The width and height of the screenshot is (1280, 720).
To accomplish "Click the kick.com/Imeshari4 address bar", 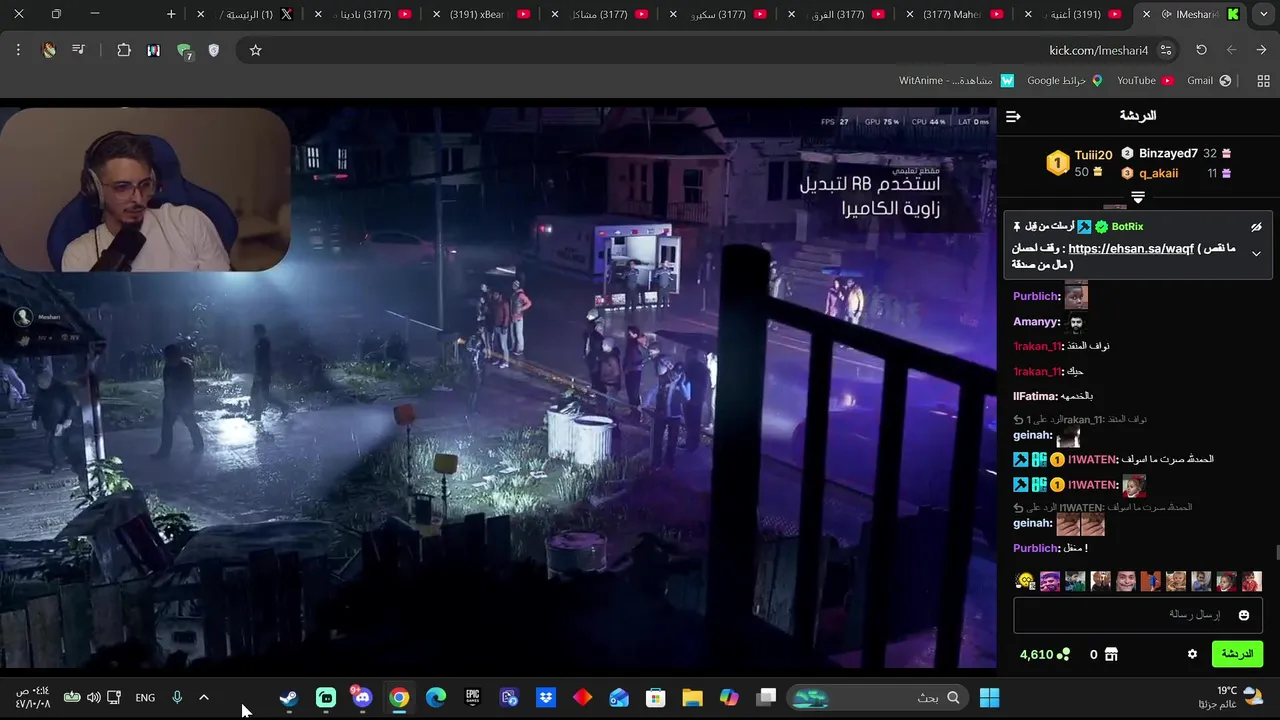I will [1098, 50].
